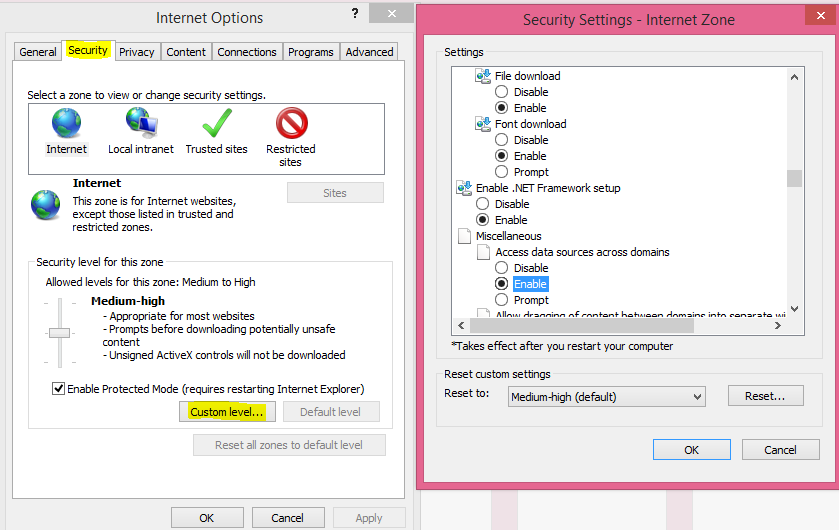Select Prompt under Font download
The width and height of the screenshot is (839, 530).
click(x=502, y=172)
